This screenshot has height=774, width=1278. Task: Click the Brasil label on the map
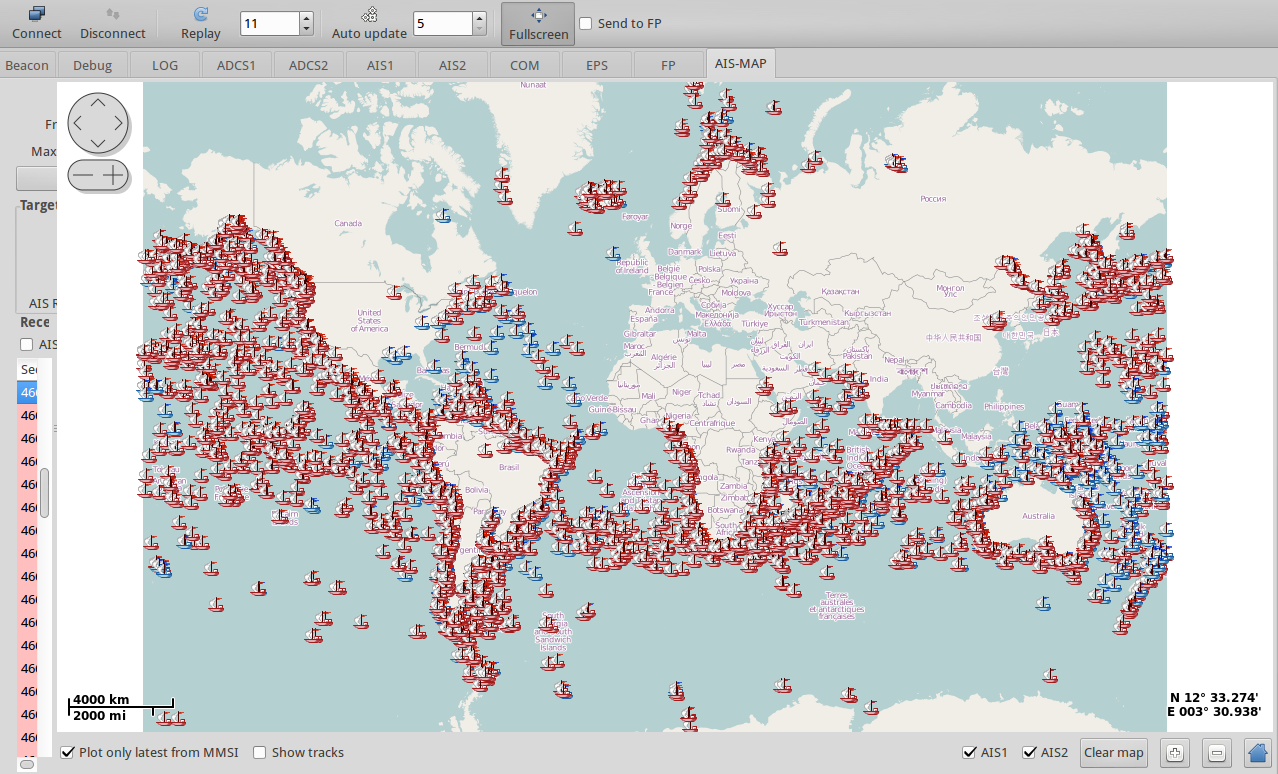coord(509,467)
